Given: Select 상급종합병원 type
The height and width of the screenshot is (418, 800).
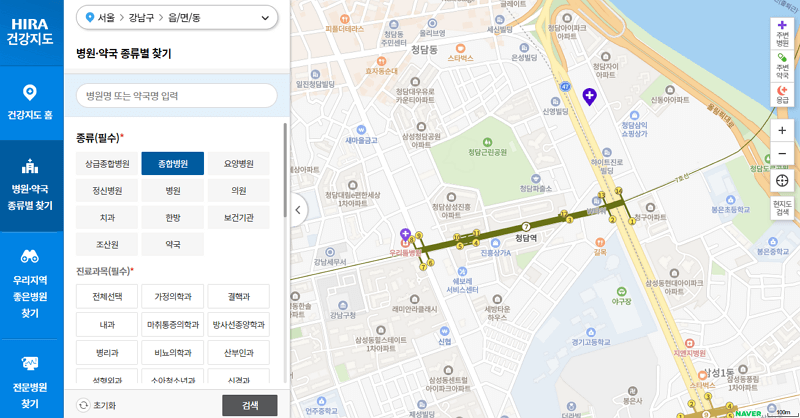Looking at the screenshot, I should tap(107, 164).
